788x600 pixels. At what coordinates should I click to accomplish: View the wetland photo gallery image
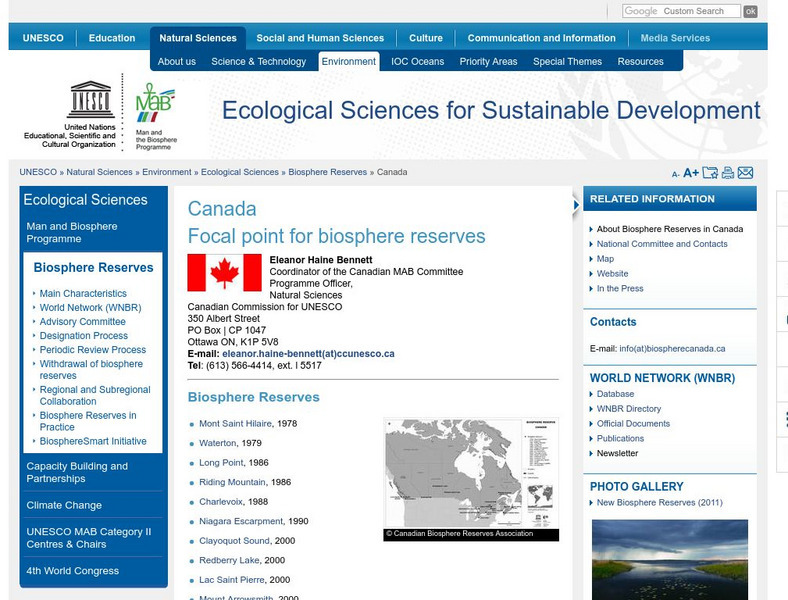(x=670, y=560)
